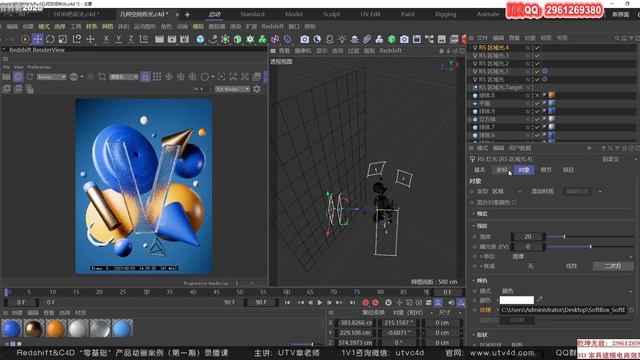Screen dimensions: 640x360
Task: Select 无 decay option
Action: click(530, 266)
